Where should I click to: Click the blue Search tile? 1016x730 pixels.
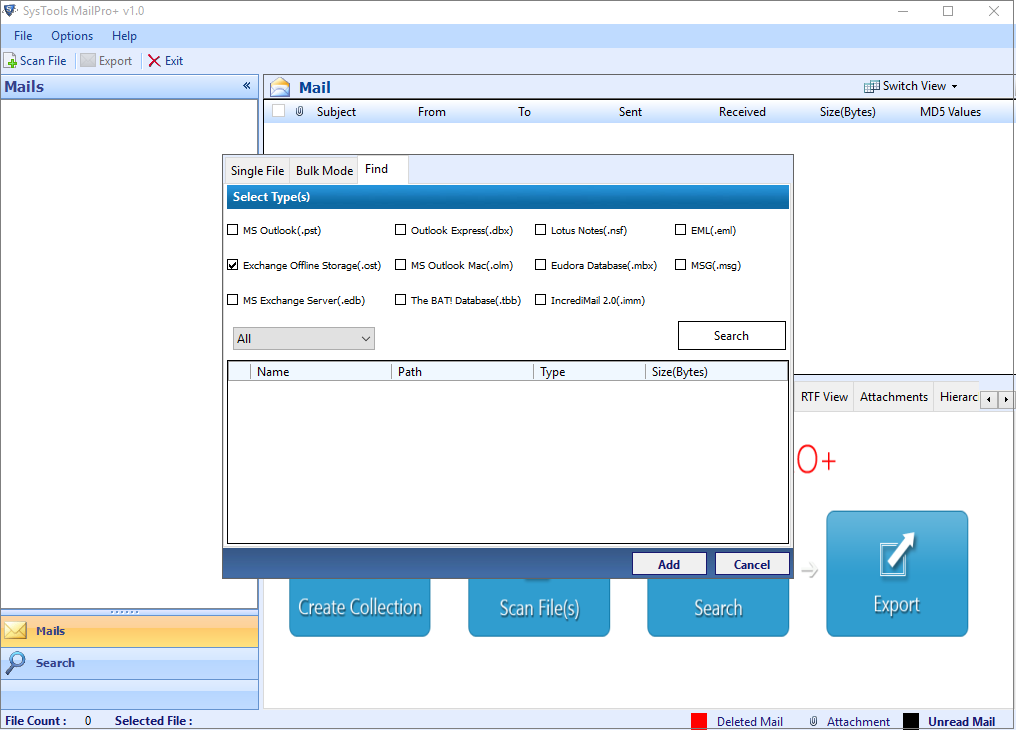coord(718,607)
